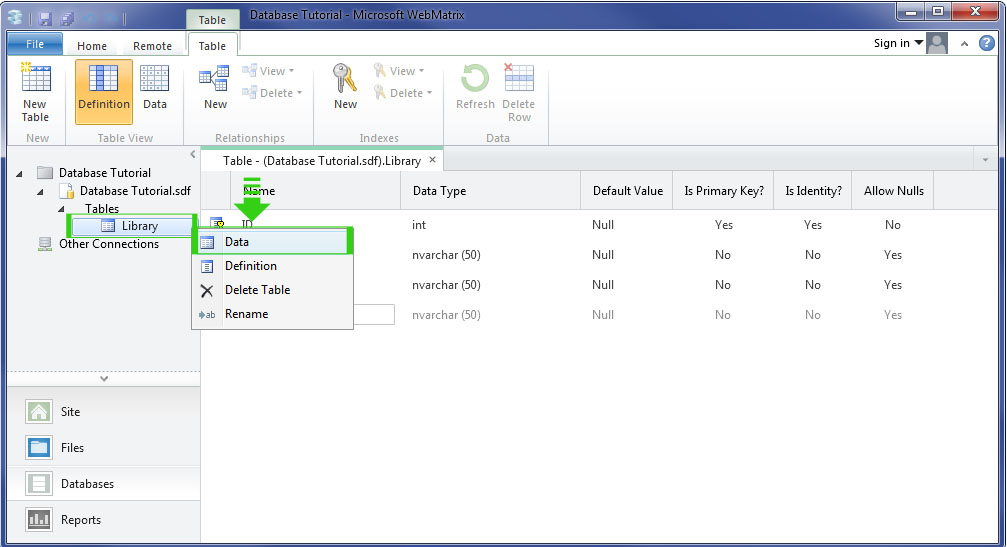Click the down chevron above workspace selector
Viewport: 1007px width, 547px height.
104,379
